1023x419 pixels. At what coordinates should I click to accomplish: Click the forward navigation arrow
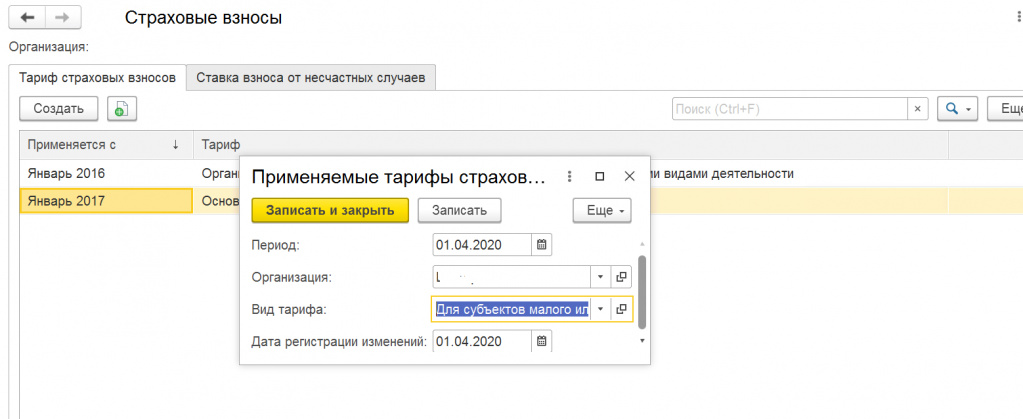pyautogui.click(x=61, y=18)
